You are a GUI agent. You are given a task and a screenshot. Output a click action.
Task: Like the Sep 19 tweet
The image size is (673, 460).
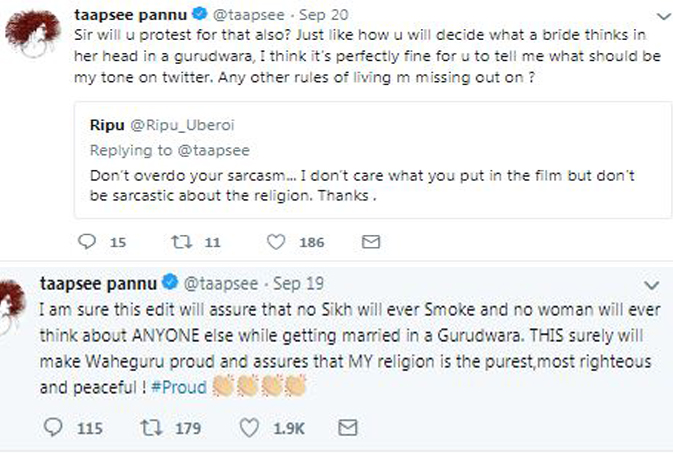(x=255, y=429)
